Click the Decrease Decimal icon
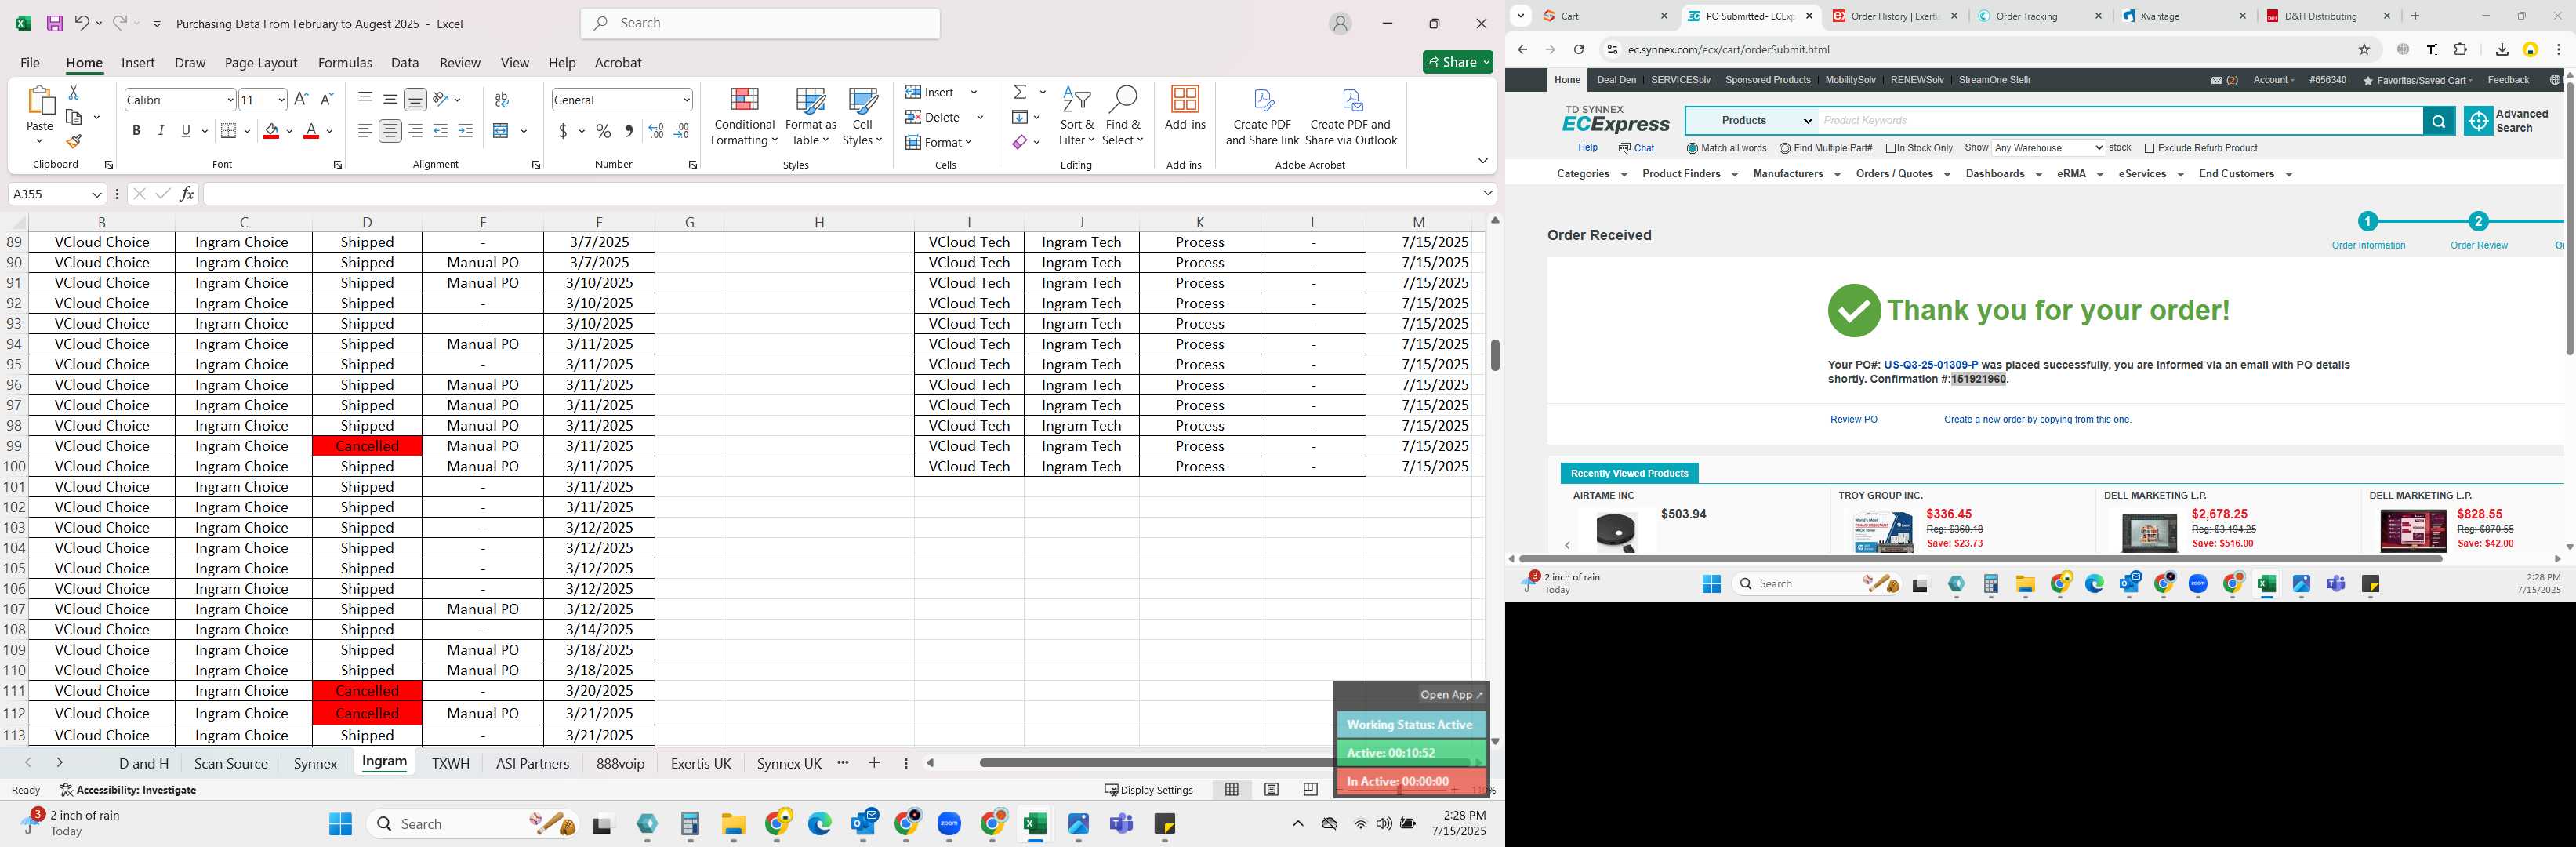2576x847 pixels. pos(681,131)
